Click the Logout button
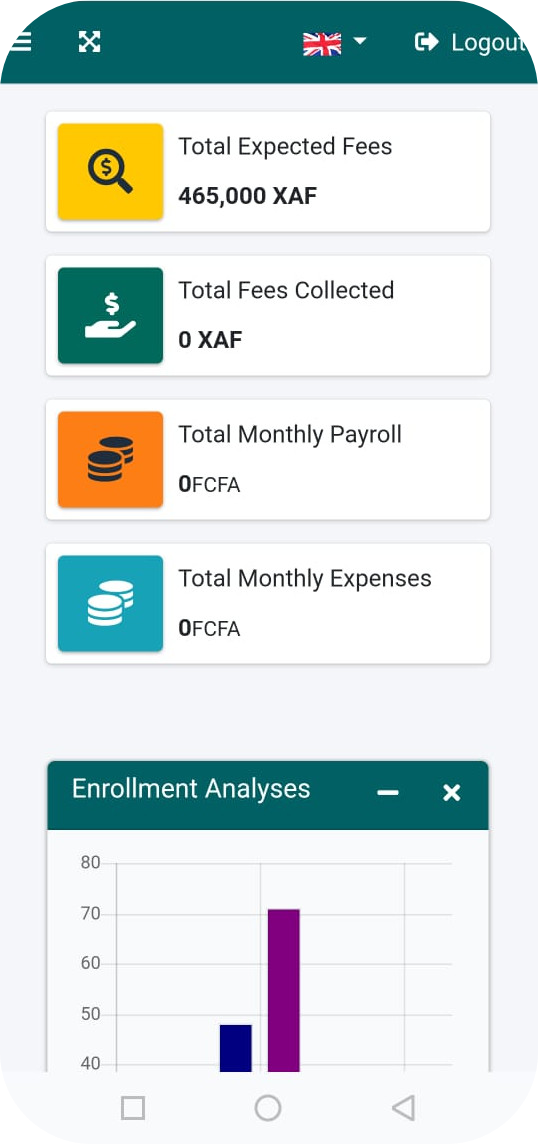The image size is (538, 1144). click(x=469, y=42)
